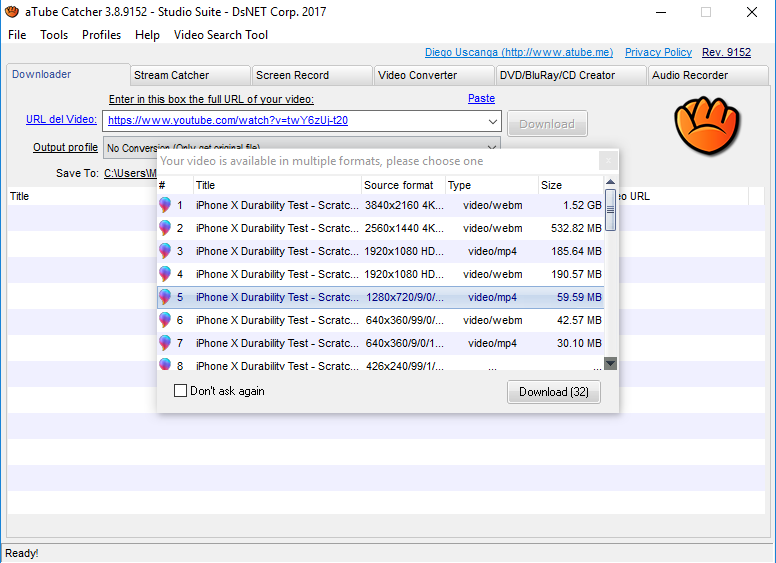This screenshot has height=563, width=776.
Task: Click the Rev. 9152 link
Action: click(x=726, y=52)
